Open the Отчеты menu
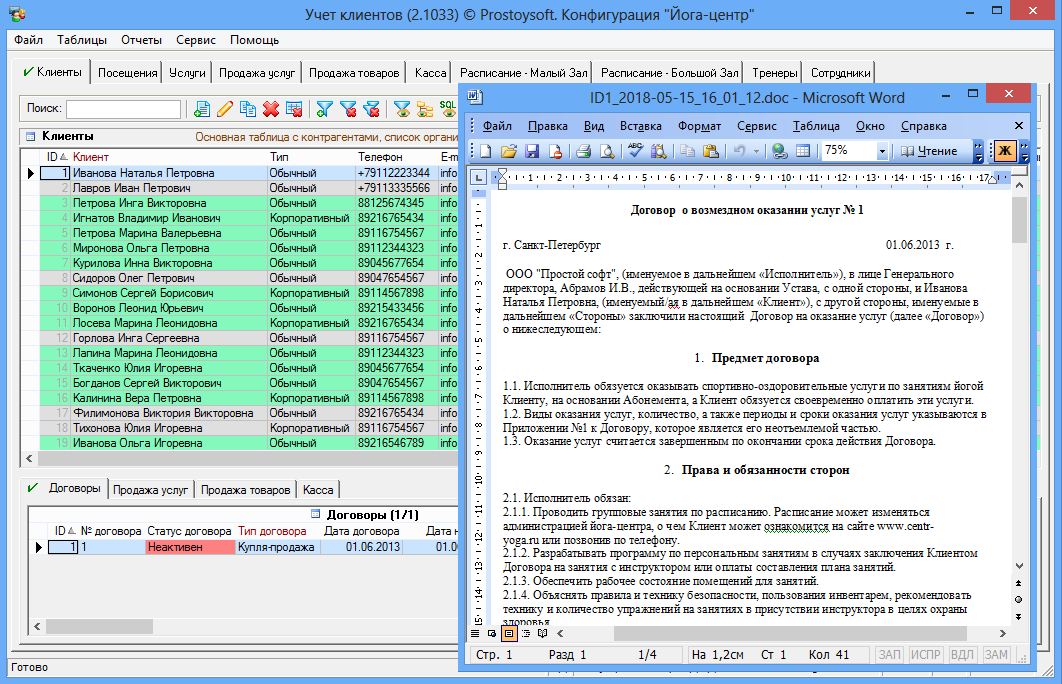The image size is (1062, 684). point(142,40)
